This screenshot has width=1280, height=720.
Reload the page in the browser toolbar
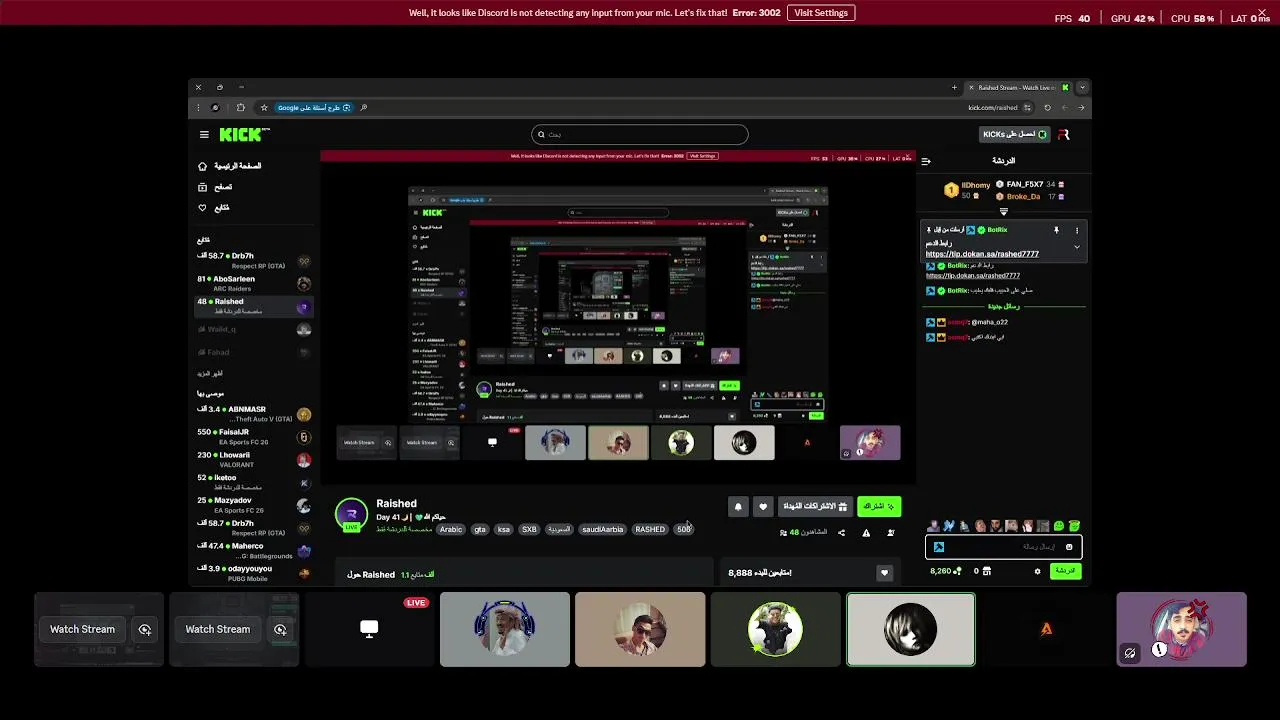[1047, 108]
